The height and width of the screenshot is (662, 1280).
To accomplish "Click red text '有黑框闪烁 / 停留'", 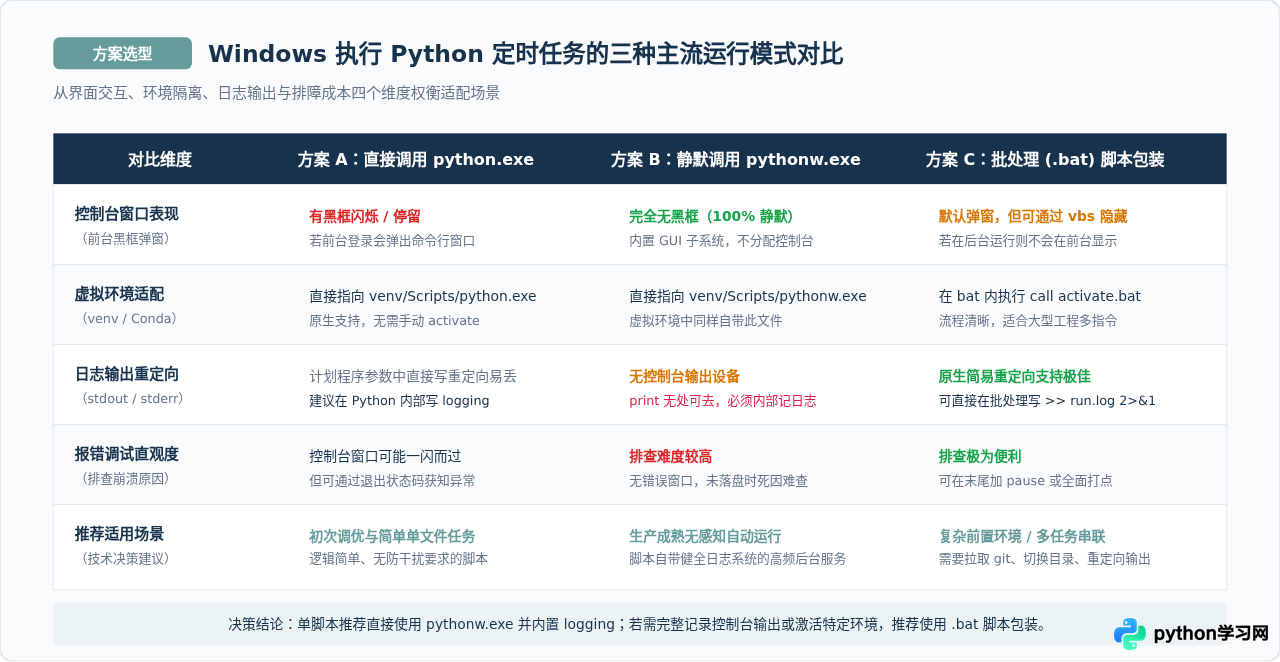I will point(365,216).
